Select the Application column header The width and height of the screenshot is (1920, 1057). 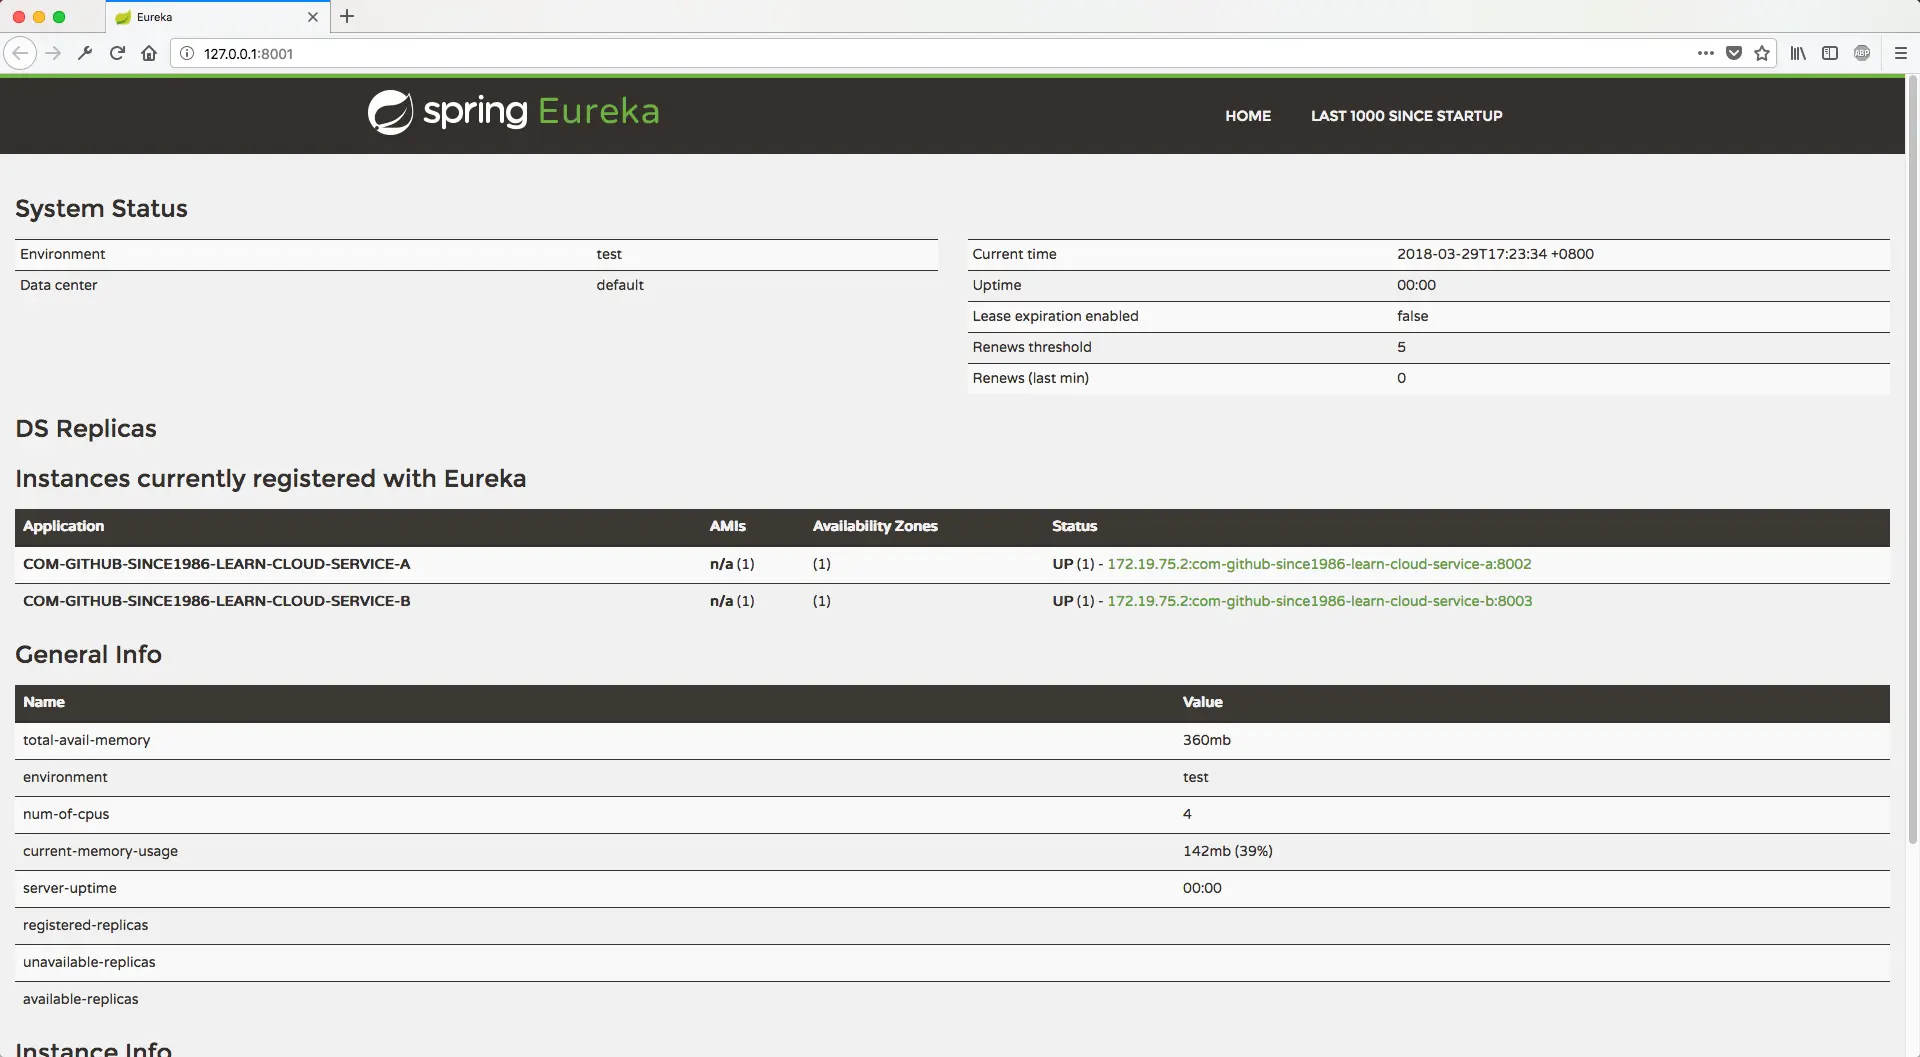[63, 526]
